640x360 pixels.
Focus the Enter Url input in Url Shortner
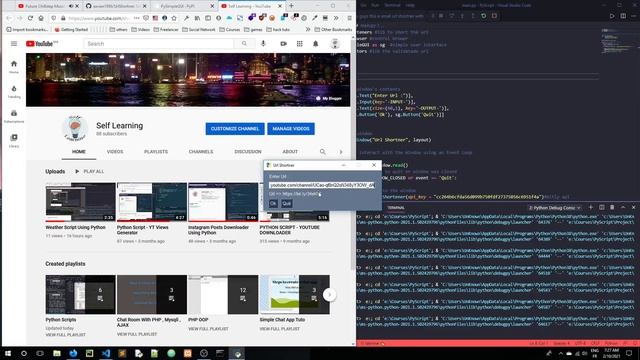pyautogui.click(x=322, y=185)
